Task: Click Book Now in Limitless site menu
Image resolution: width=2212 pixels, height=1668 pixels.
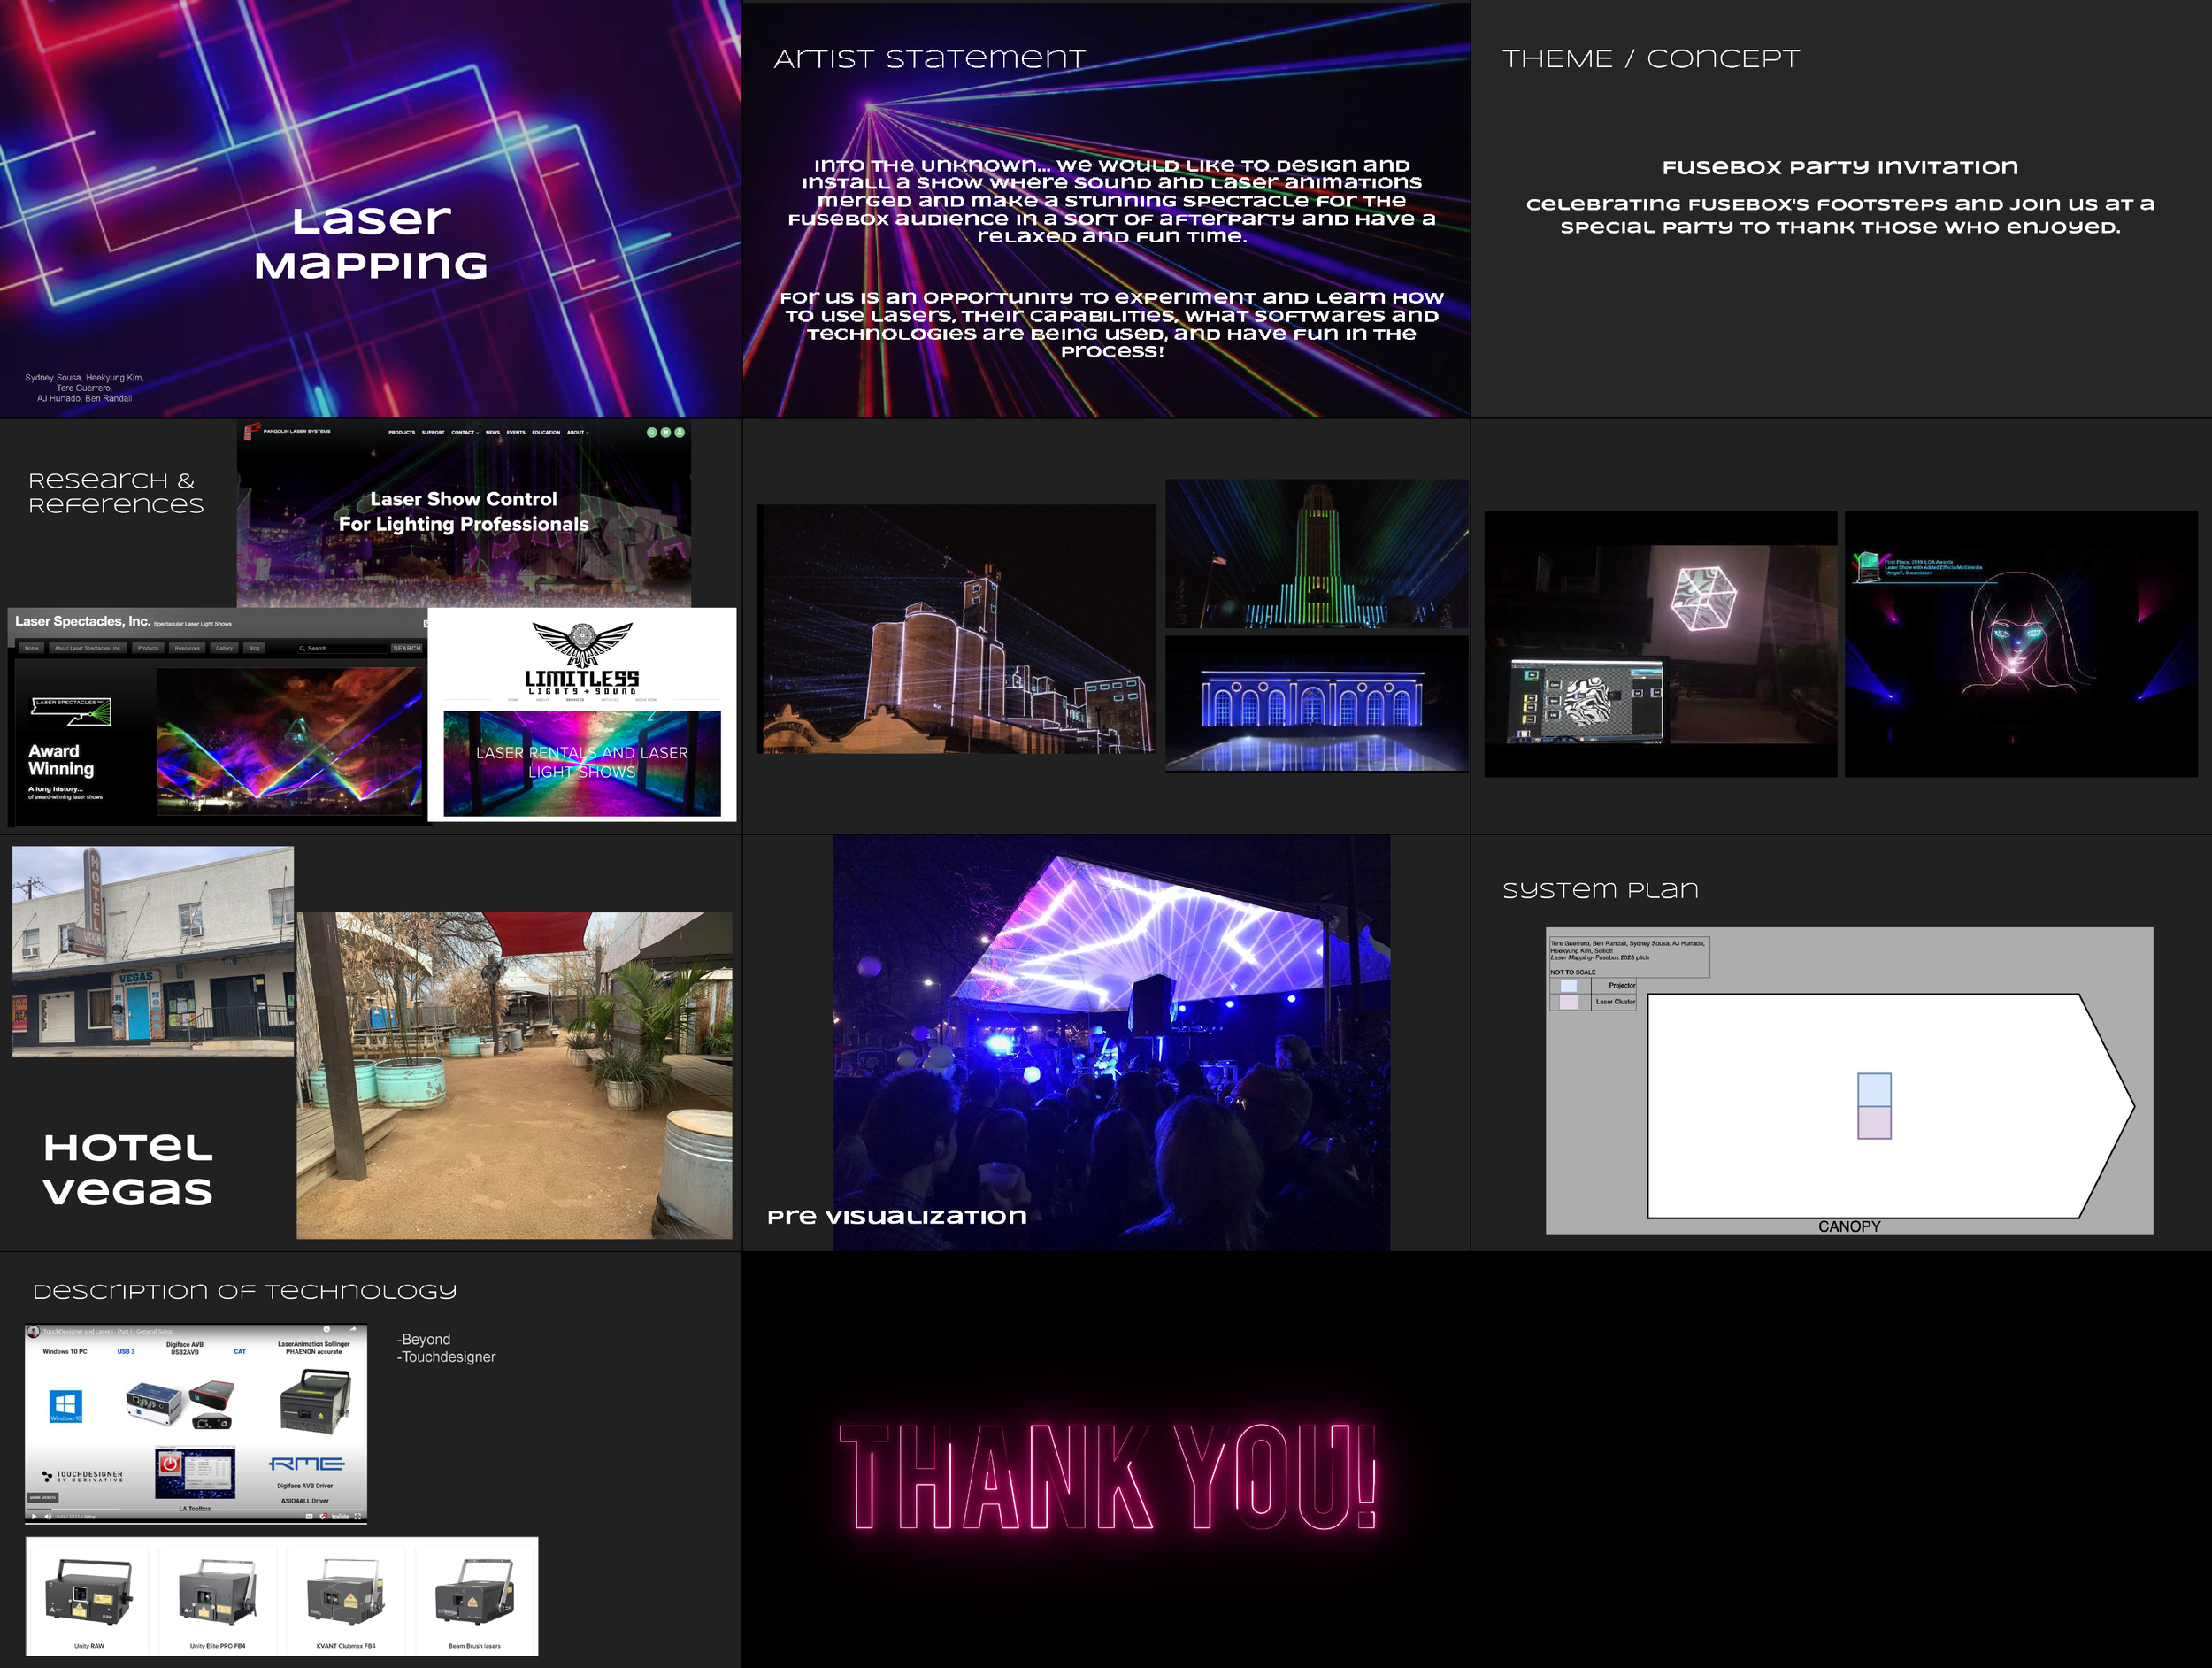Action: tap(646, 700)
